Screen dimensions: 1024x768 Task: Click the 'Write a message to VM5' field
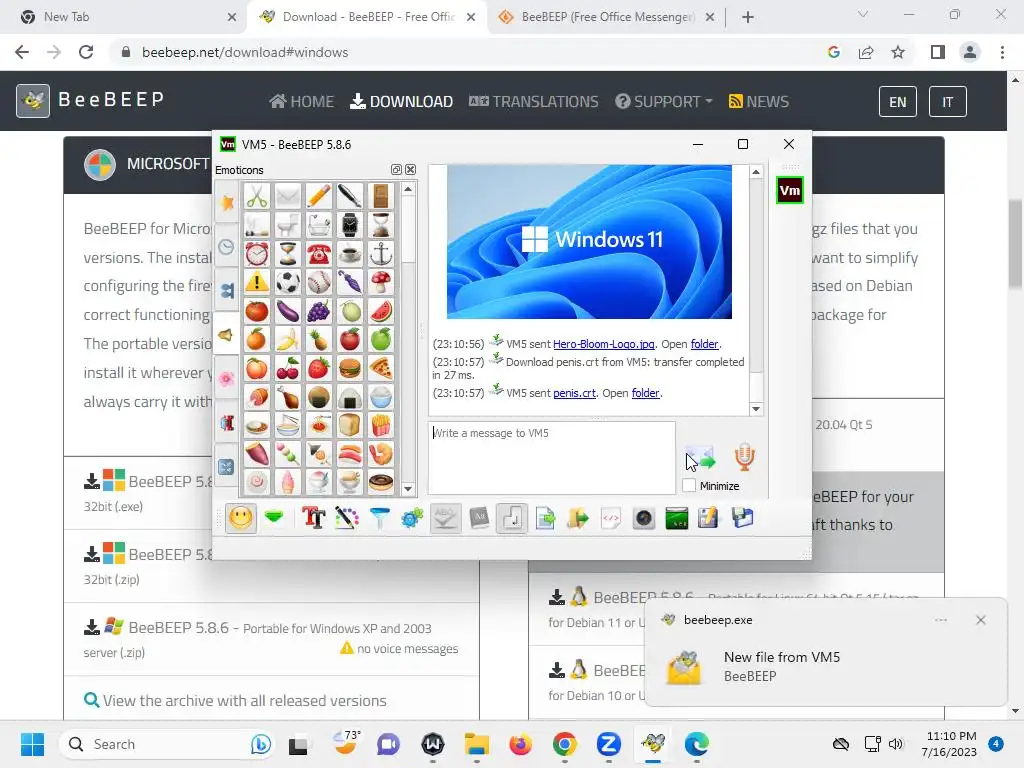click(552, 458)
